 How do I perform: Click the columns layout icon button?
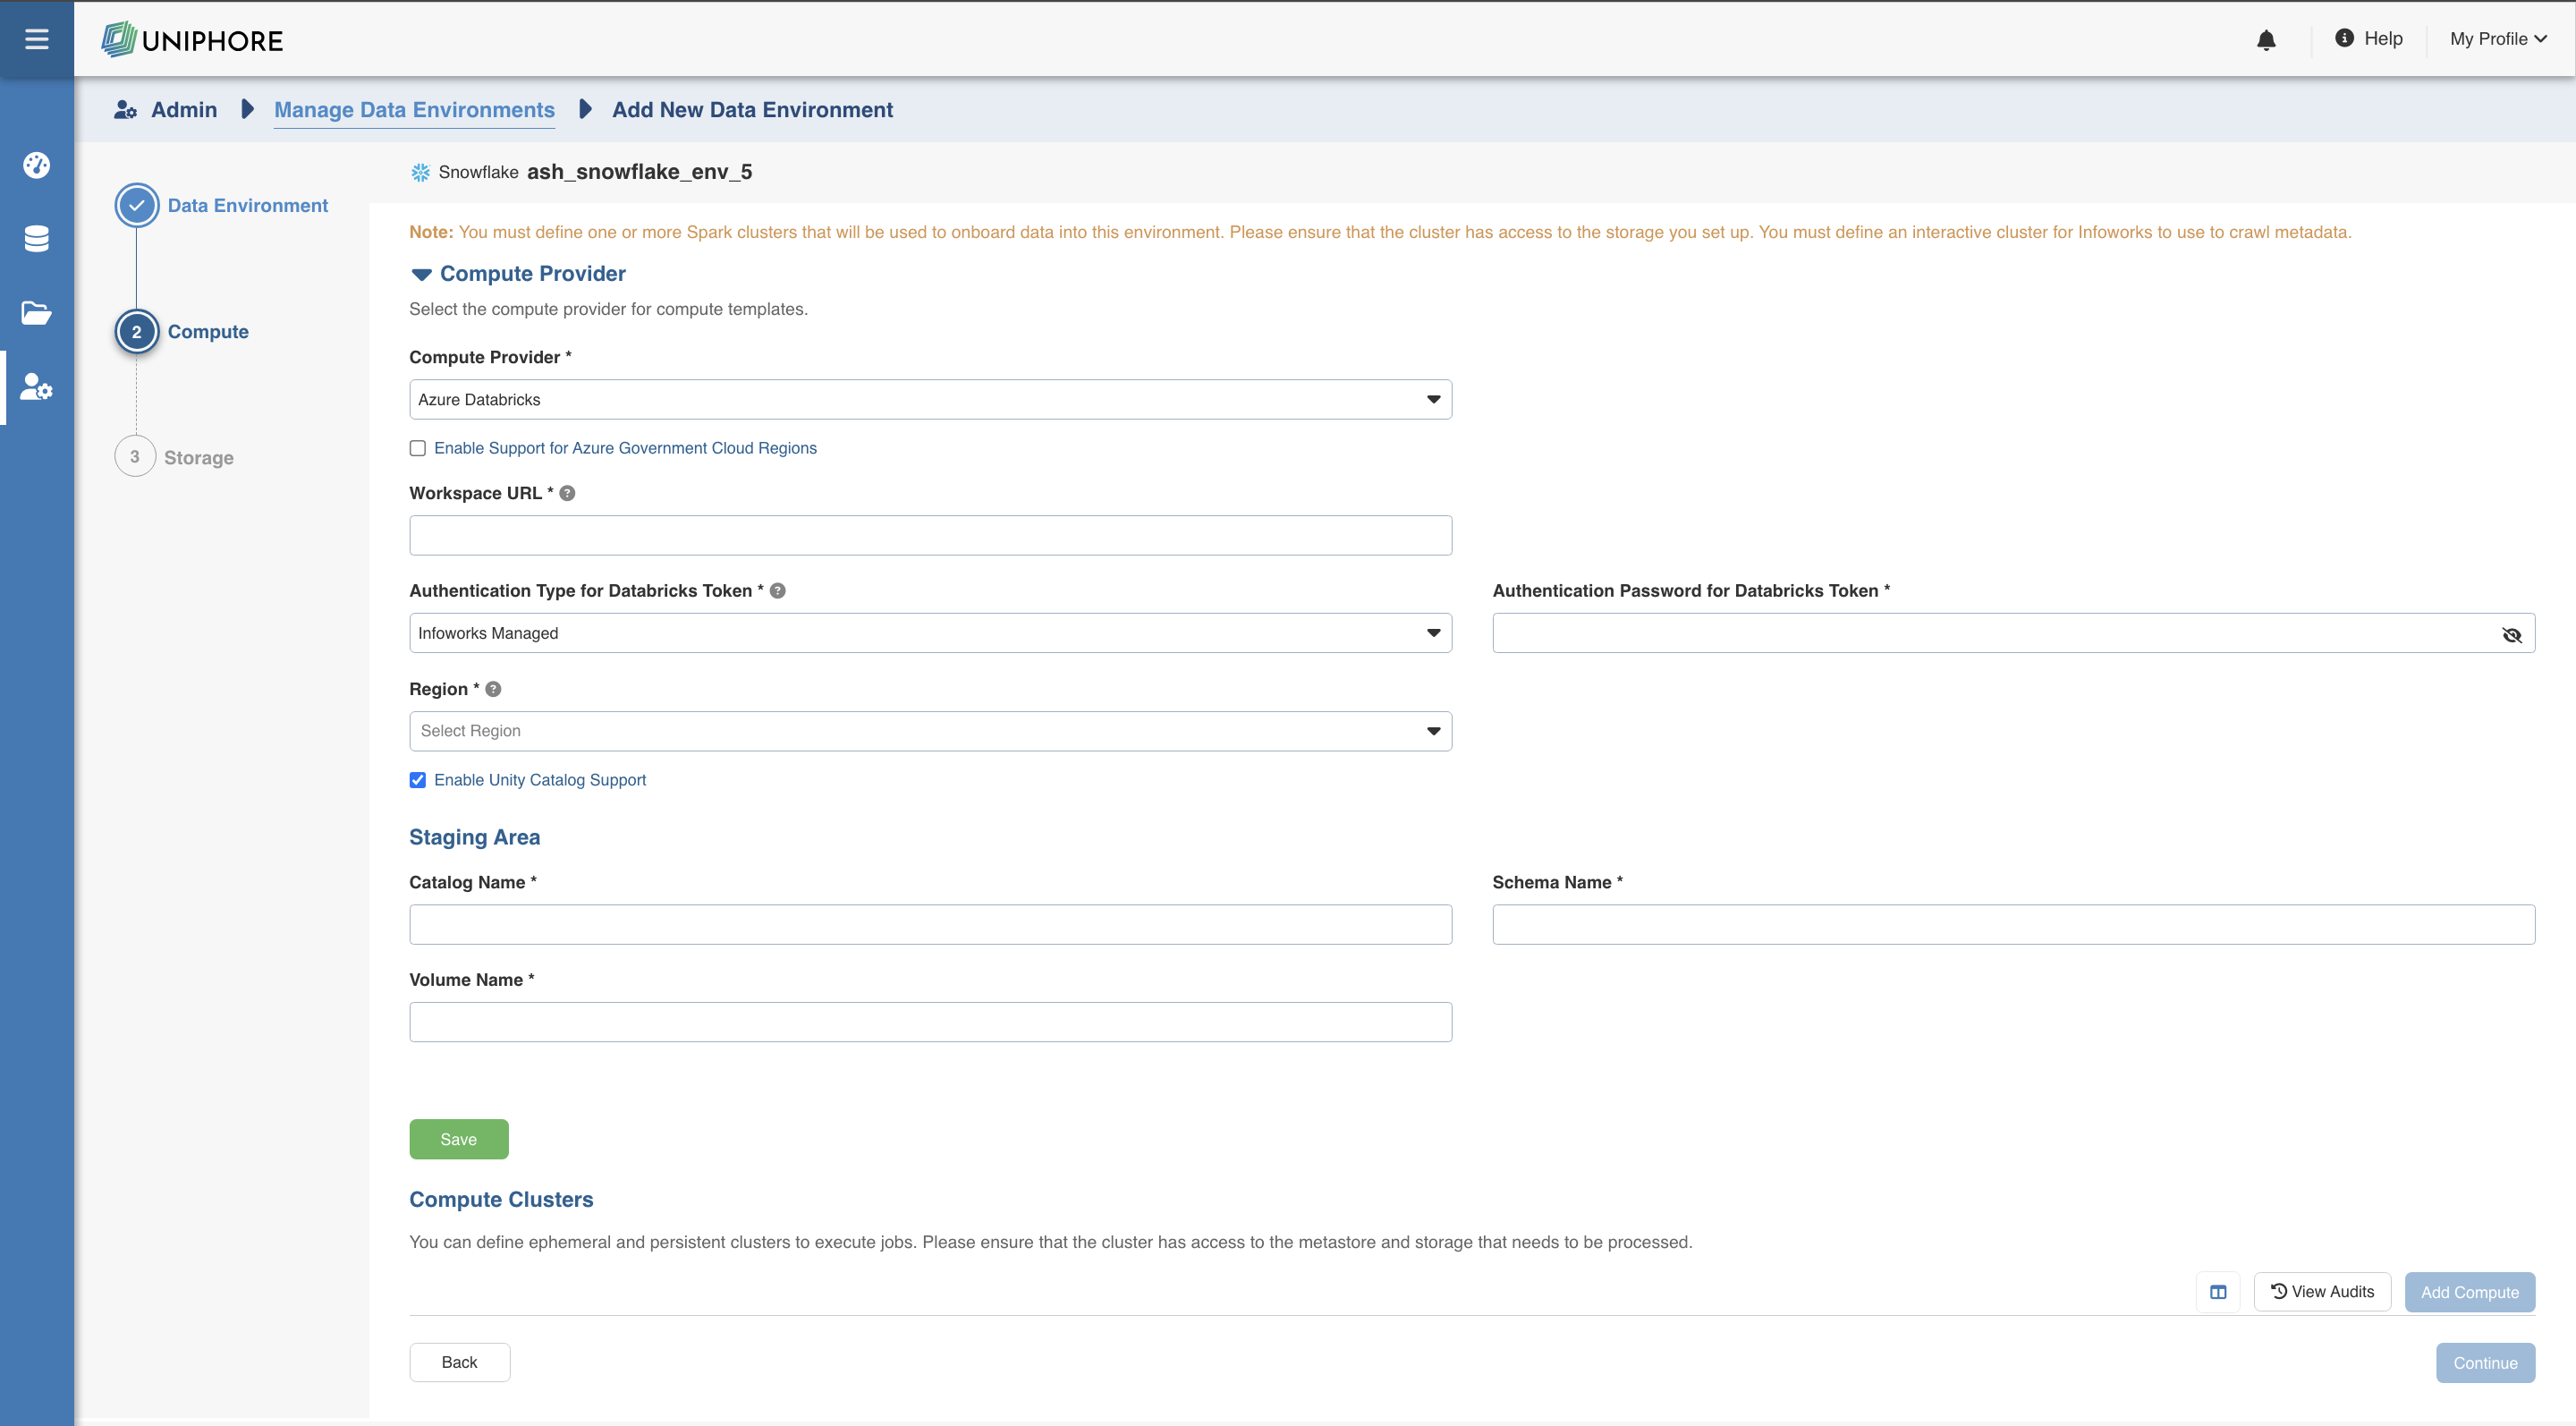2218,1292
